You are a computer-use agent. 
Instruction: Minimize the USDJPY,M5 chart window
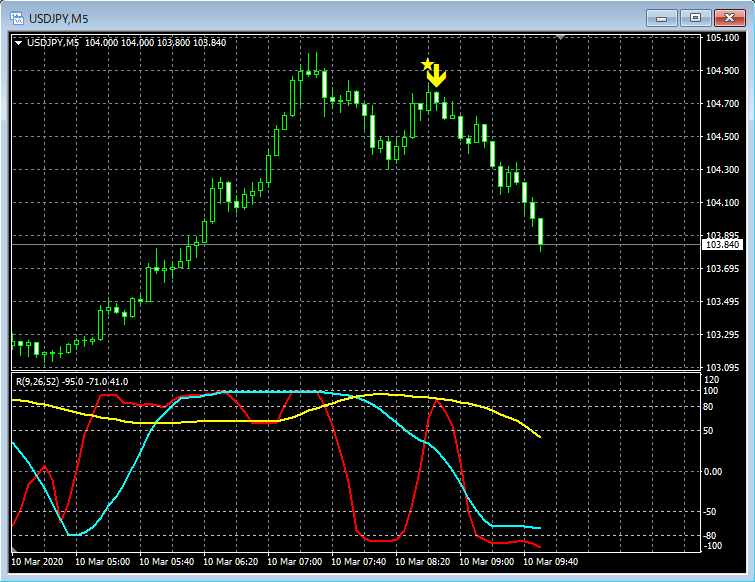pyautogui.click(x=662, y=18)
